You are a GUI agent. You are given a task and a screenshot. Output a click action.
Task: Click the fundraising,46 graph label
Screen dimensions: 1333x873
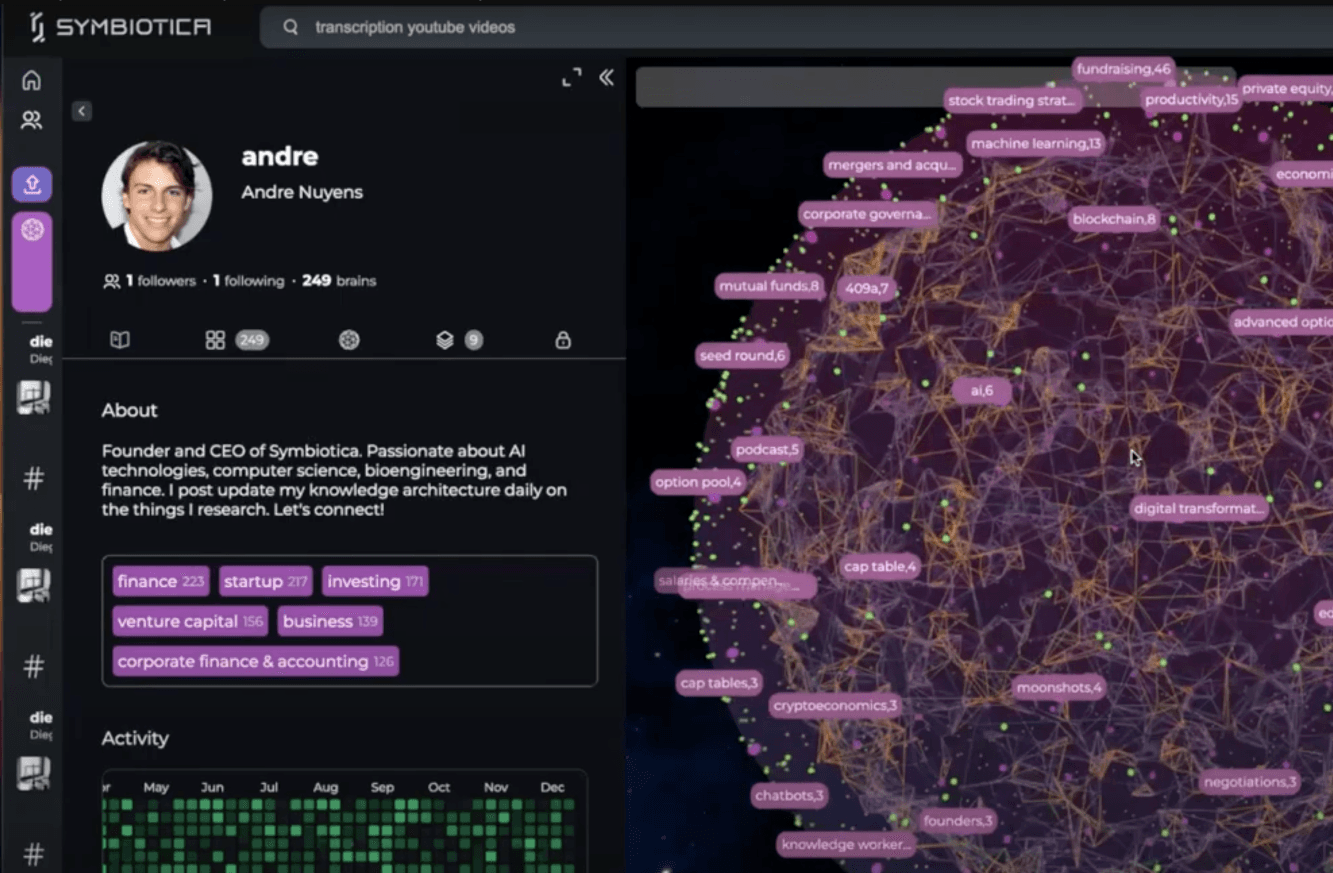point(1123,69)
